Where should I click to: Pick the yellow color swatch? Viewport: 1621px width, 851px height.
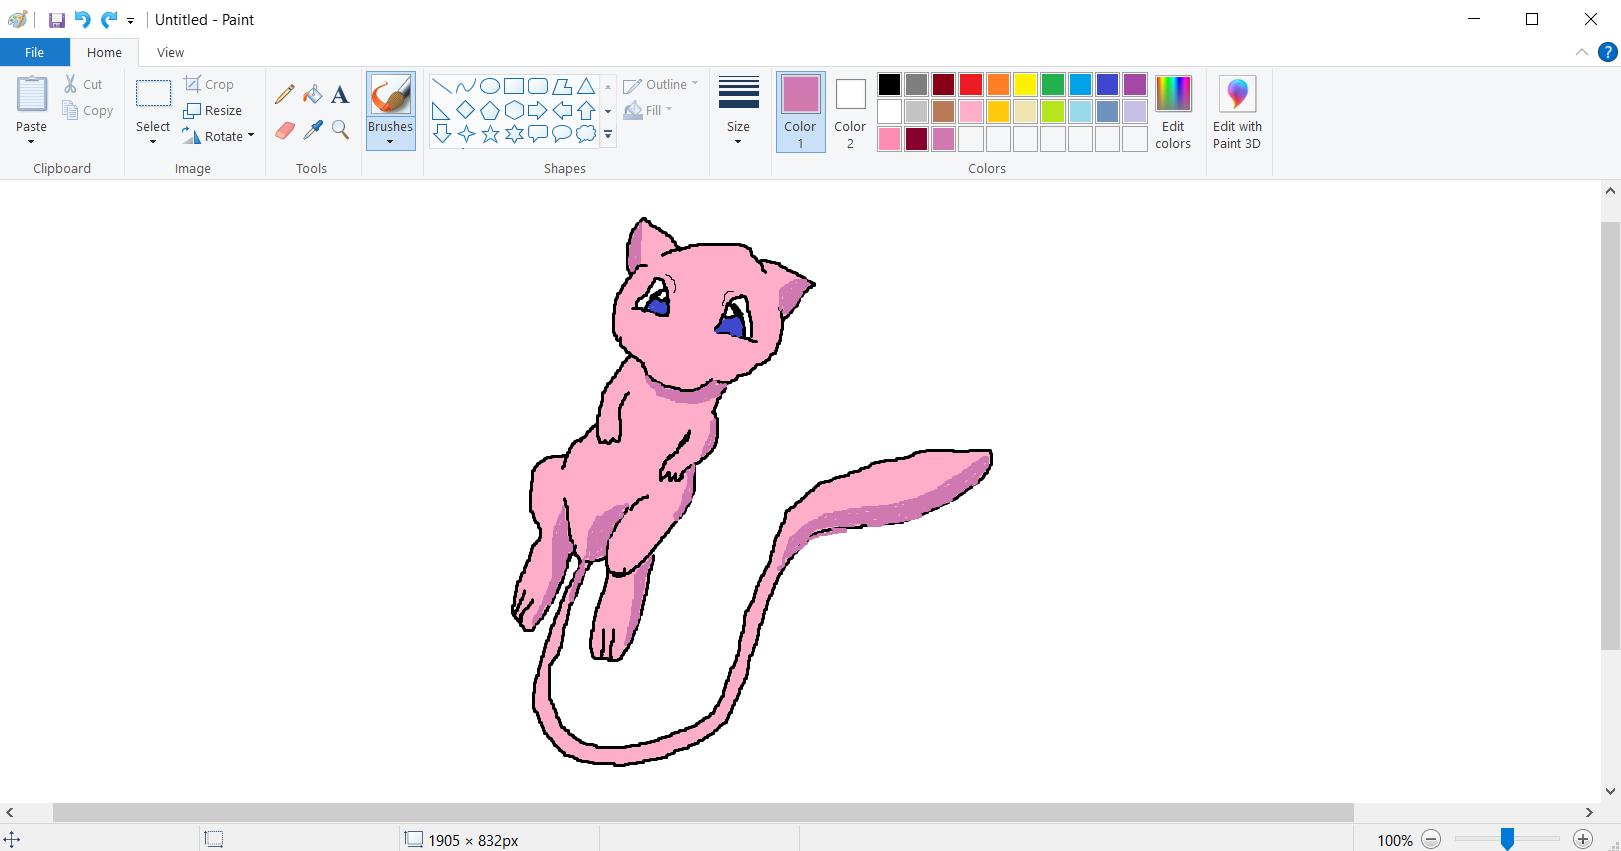coord(1026,84)
